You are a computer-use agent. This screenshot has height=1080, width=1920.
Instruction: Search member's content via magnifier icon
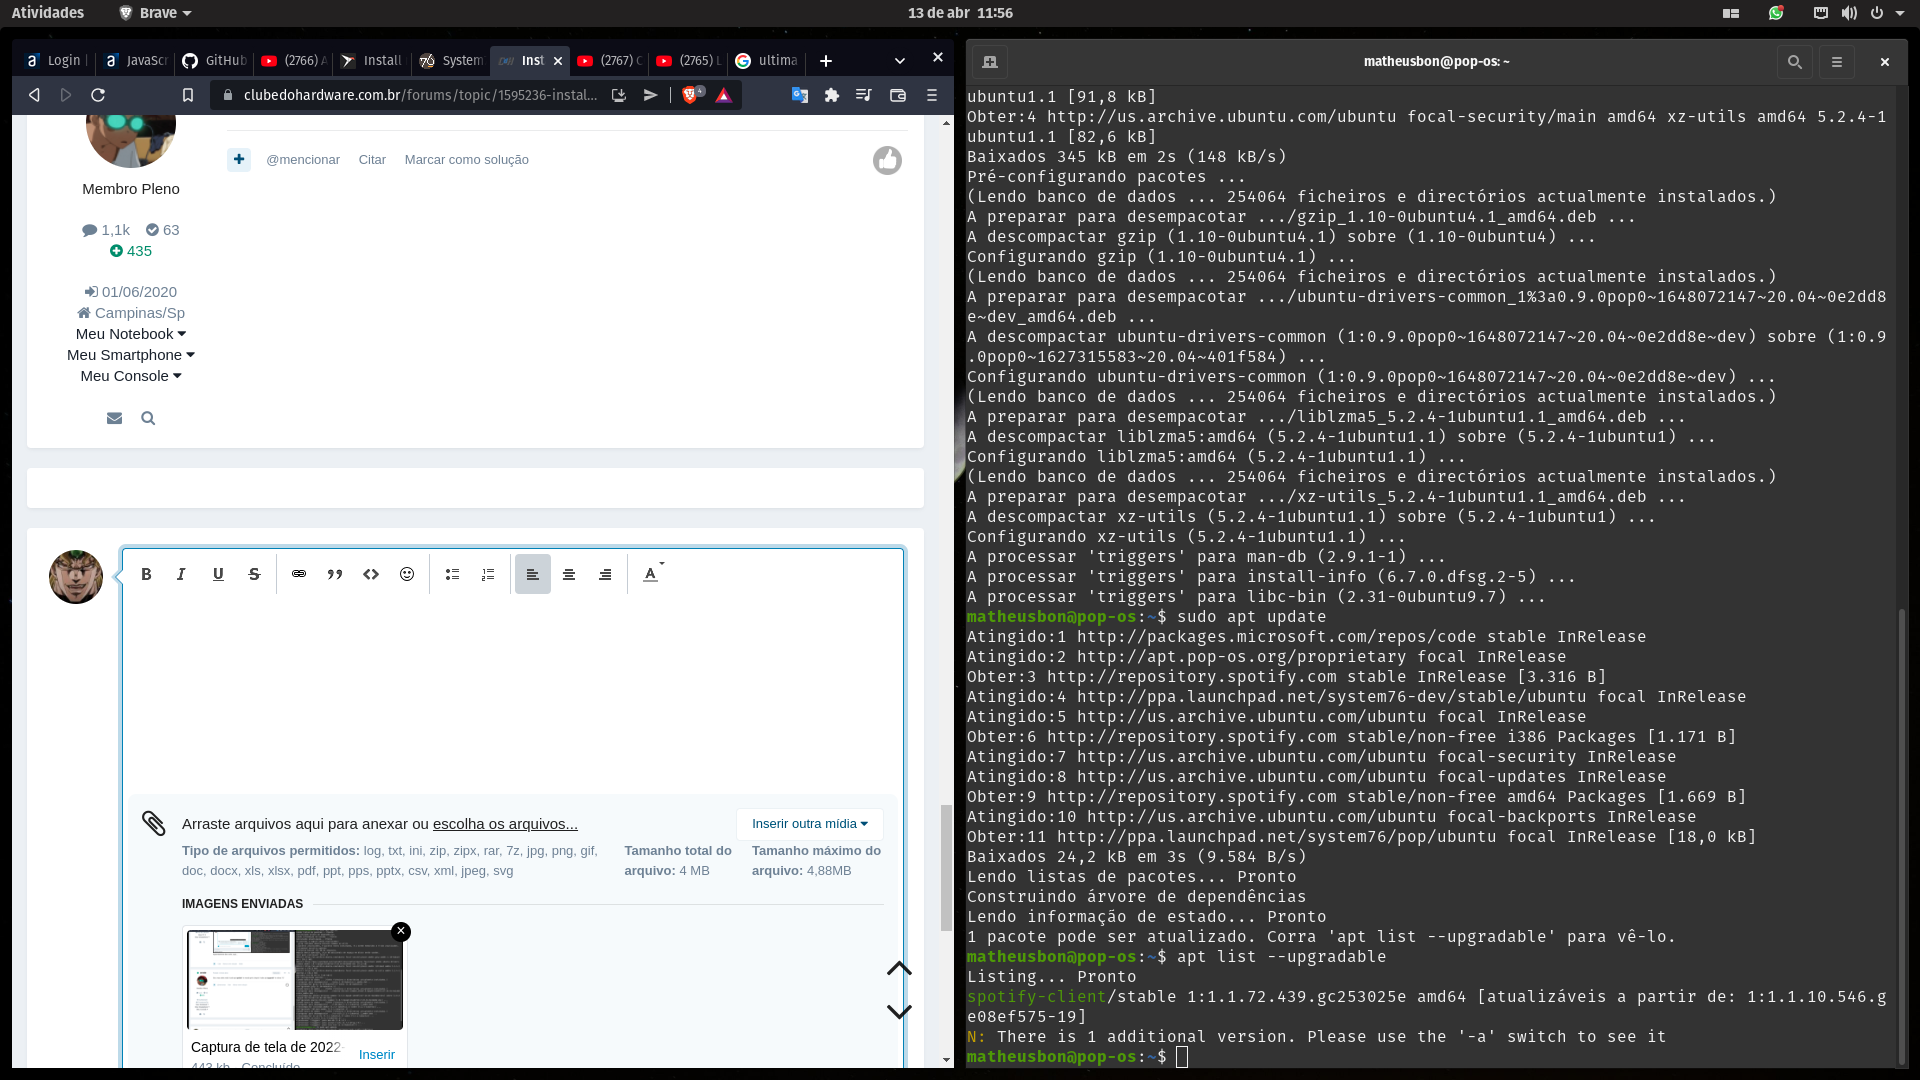(x=148, y=418)
